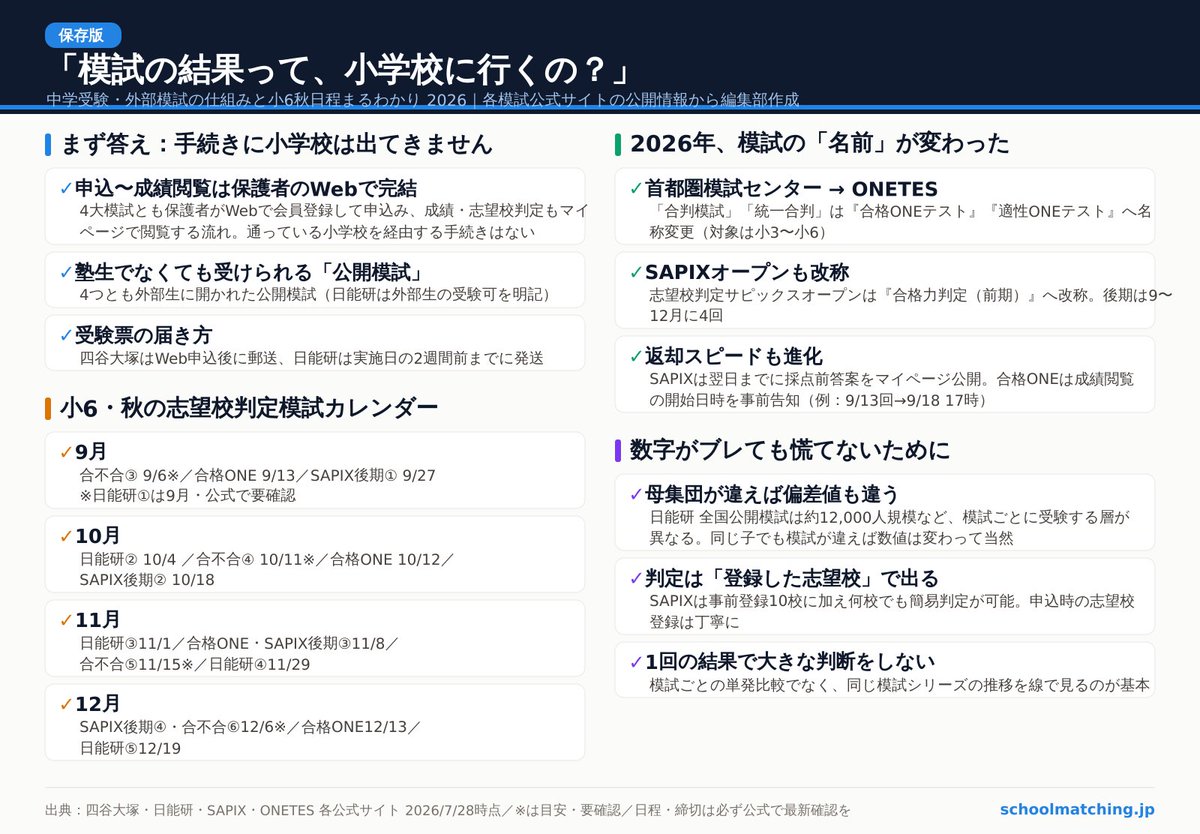Select card title 返却スピードも進化
Viewport: 1200px width, 834px height.
(x=734, y=357)
